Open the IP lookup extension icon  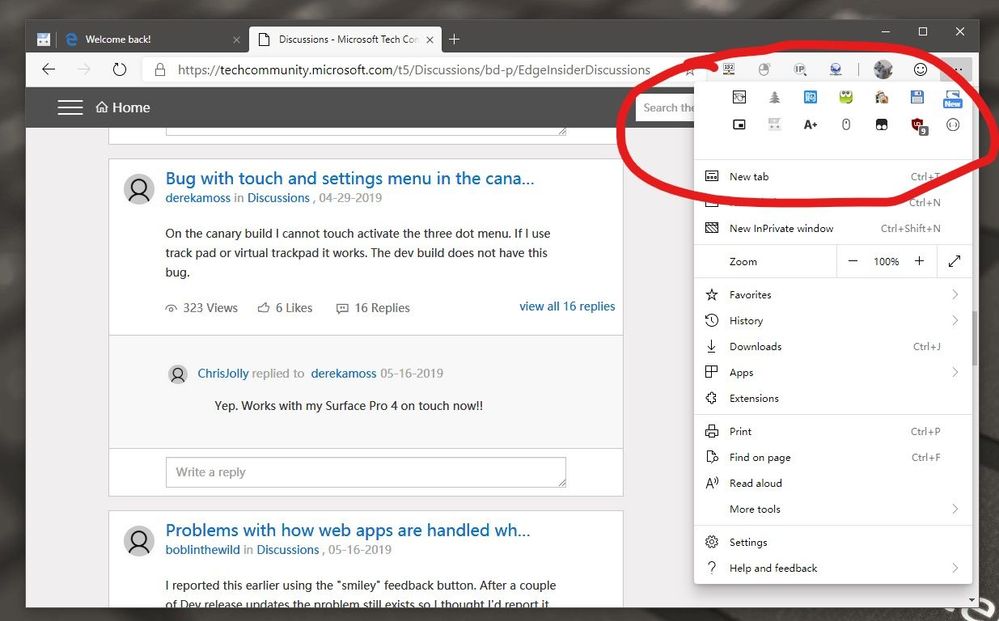[x=800, y=69]
